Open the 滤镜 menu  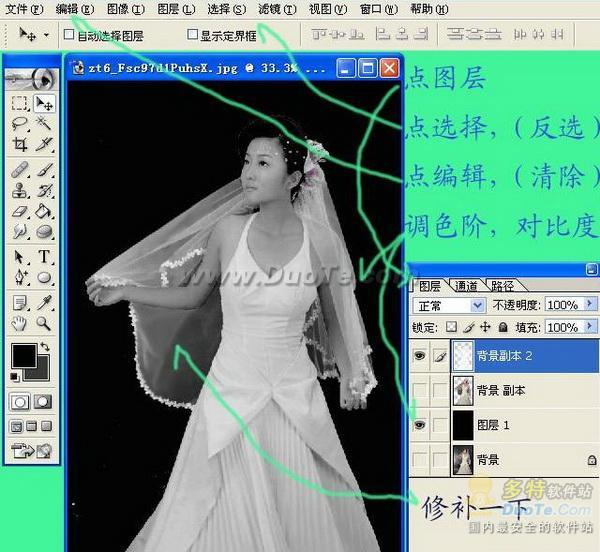[x=277, y=9]
